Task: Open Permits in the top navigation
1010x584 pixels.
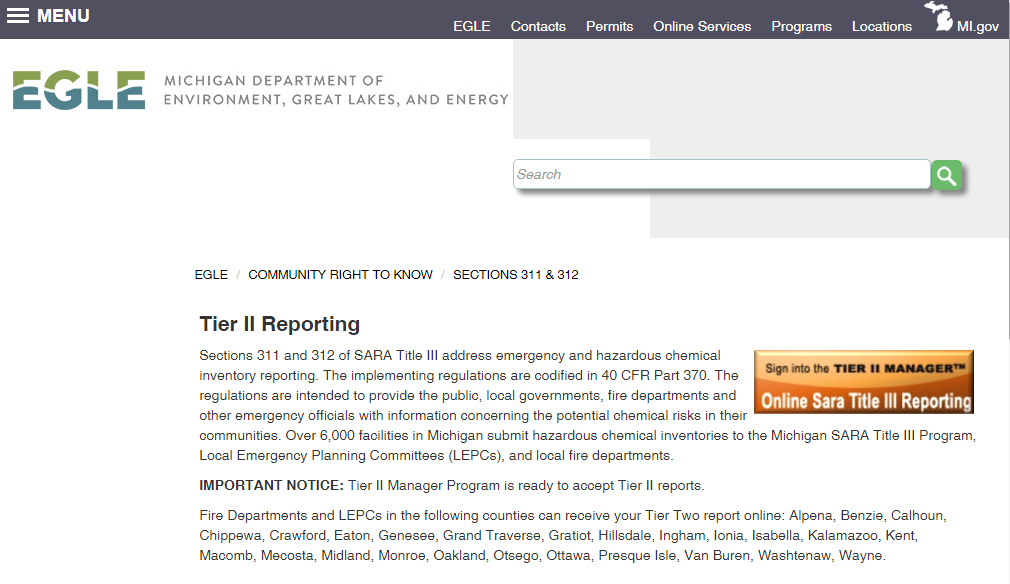Action: (x=609, y=26)
